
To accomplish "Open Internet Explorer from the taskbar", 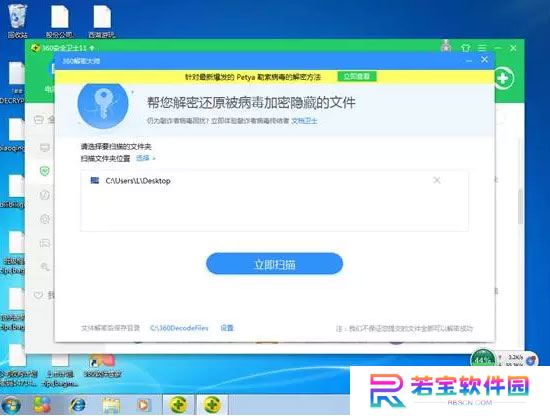I will 78,405.
